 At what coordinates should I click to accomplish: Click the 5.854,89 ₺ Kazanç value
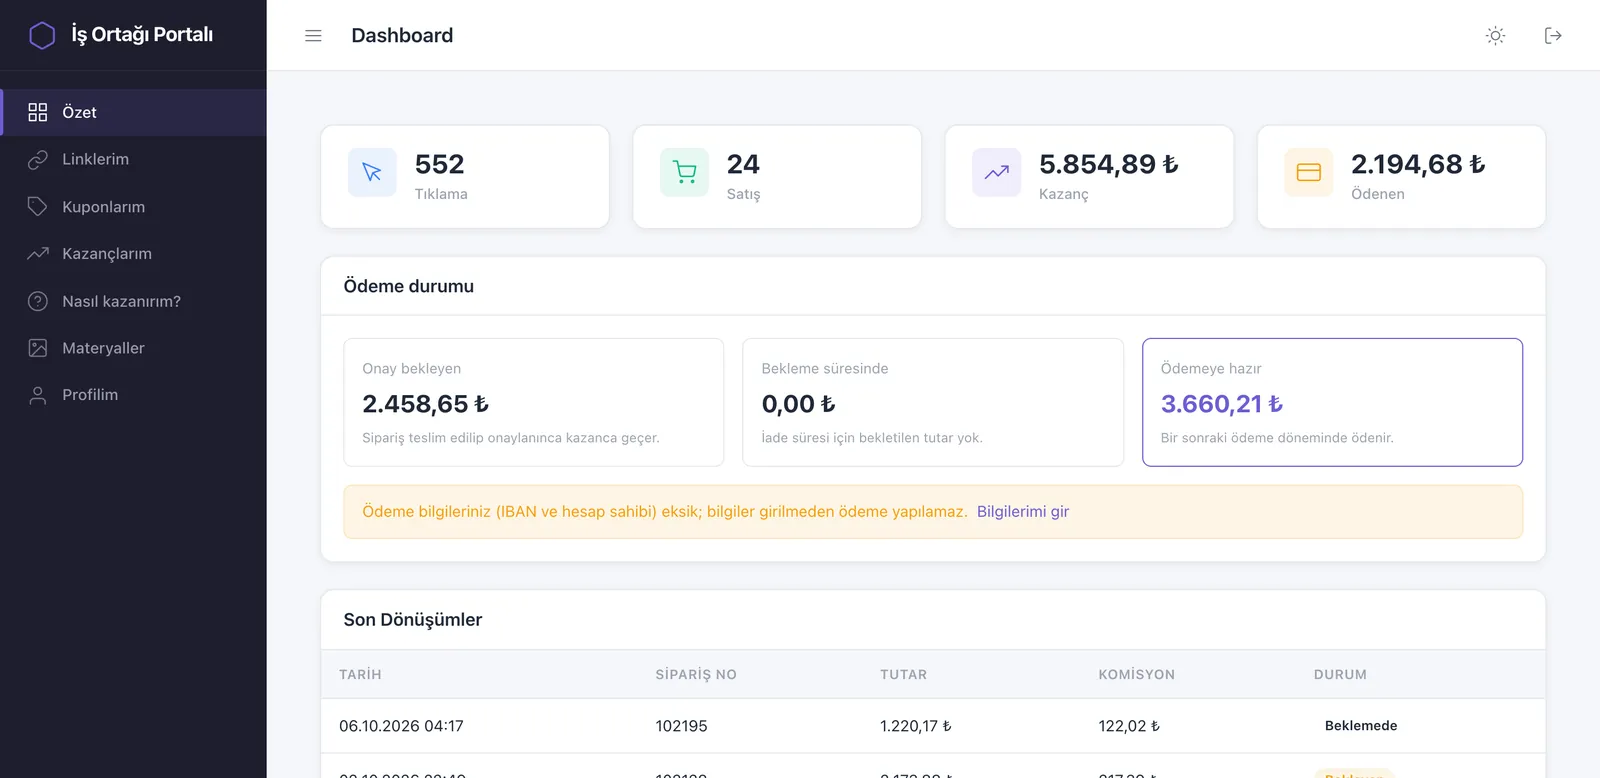click(x=1109, y=164)
